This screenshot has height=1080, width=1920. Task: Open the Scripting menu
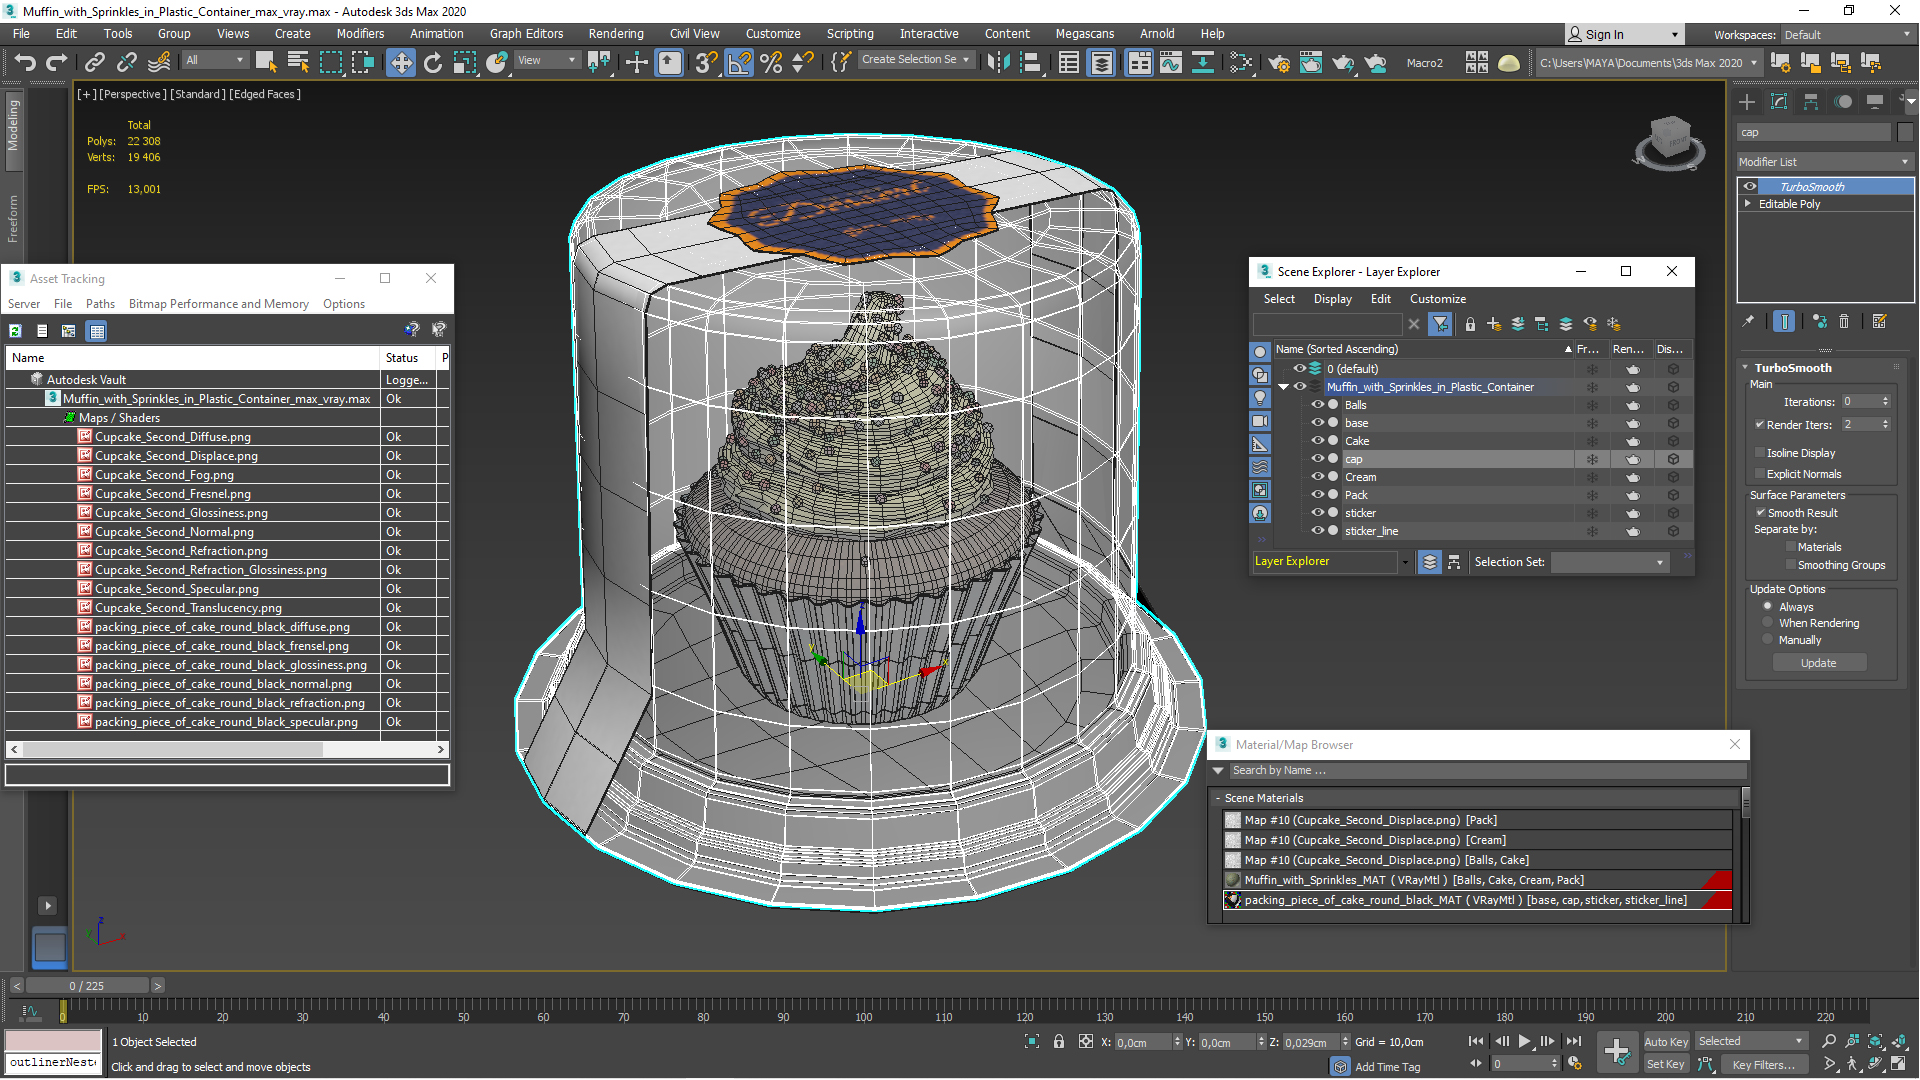pos(850,33)
